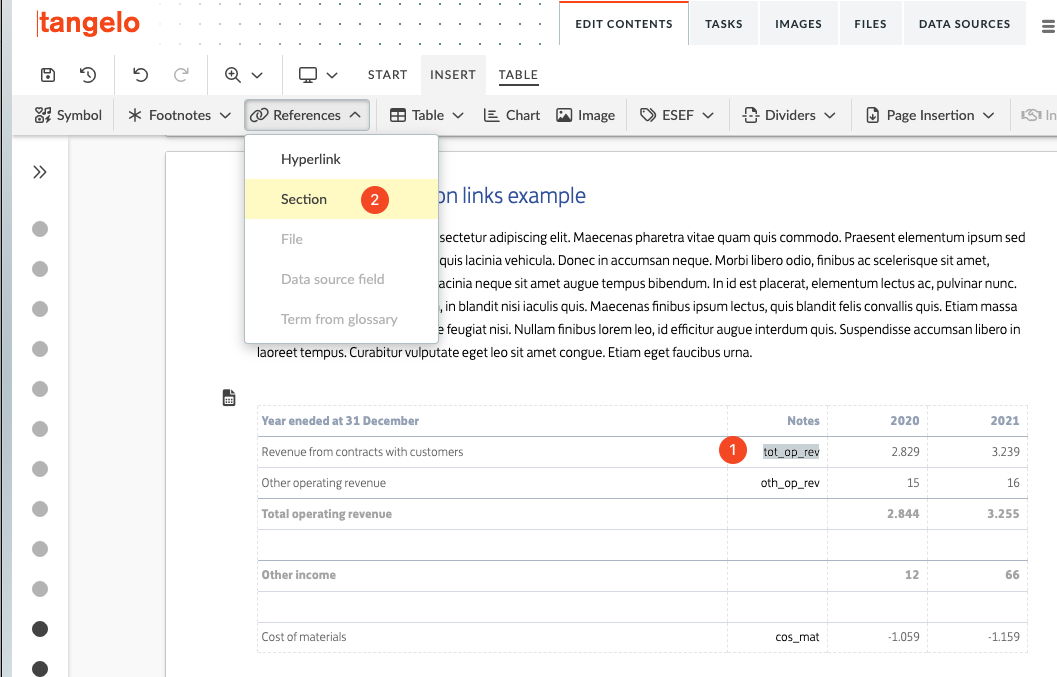Click the table data source icon
This screenshot has width=1057, height=677.
coord(229,398)
